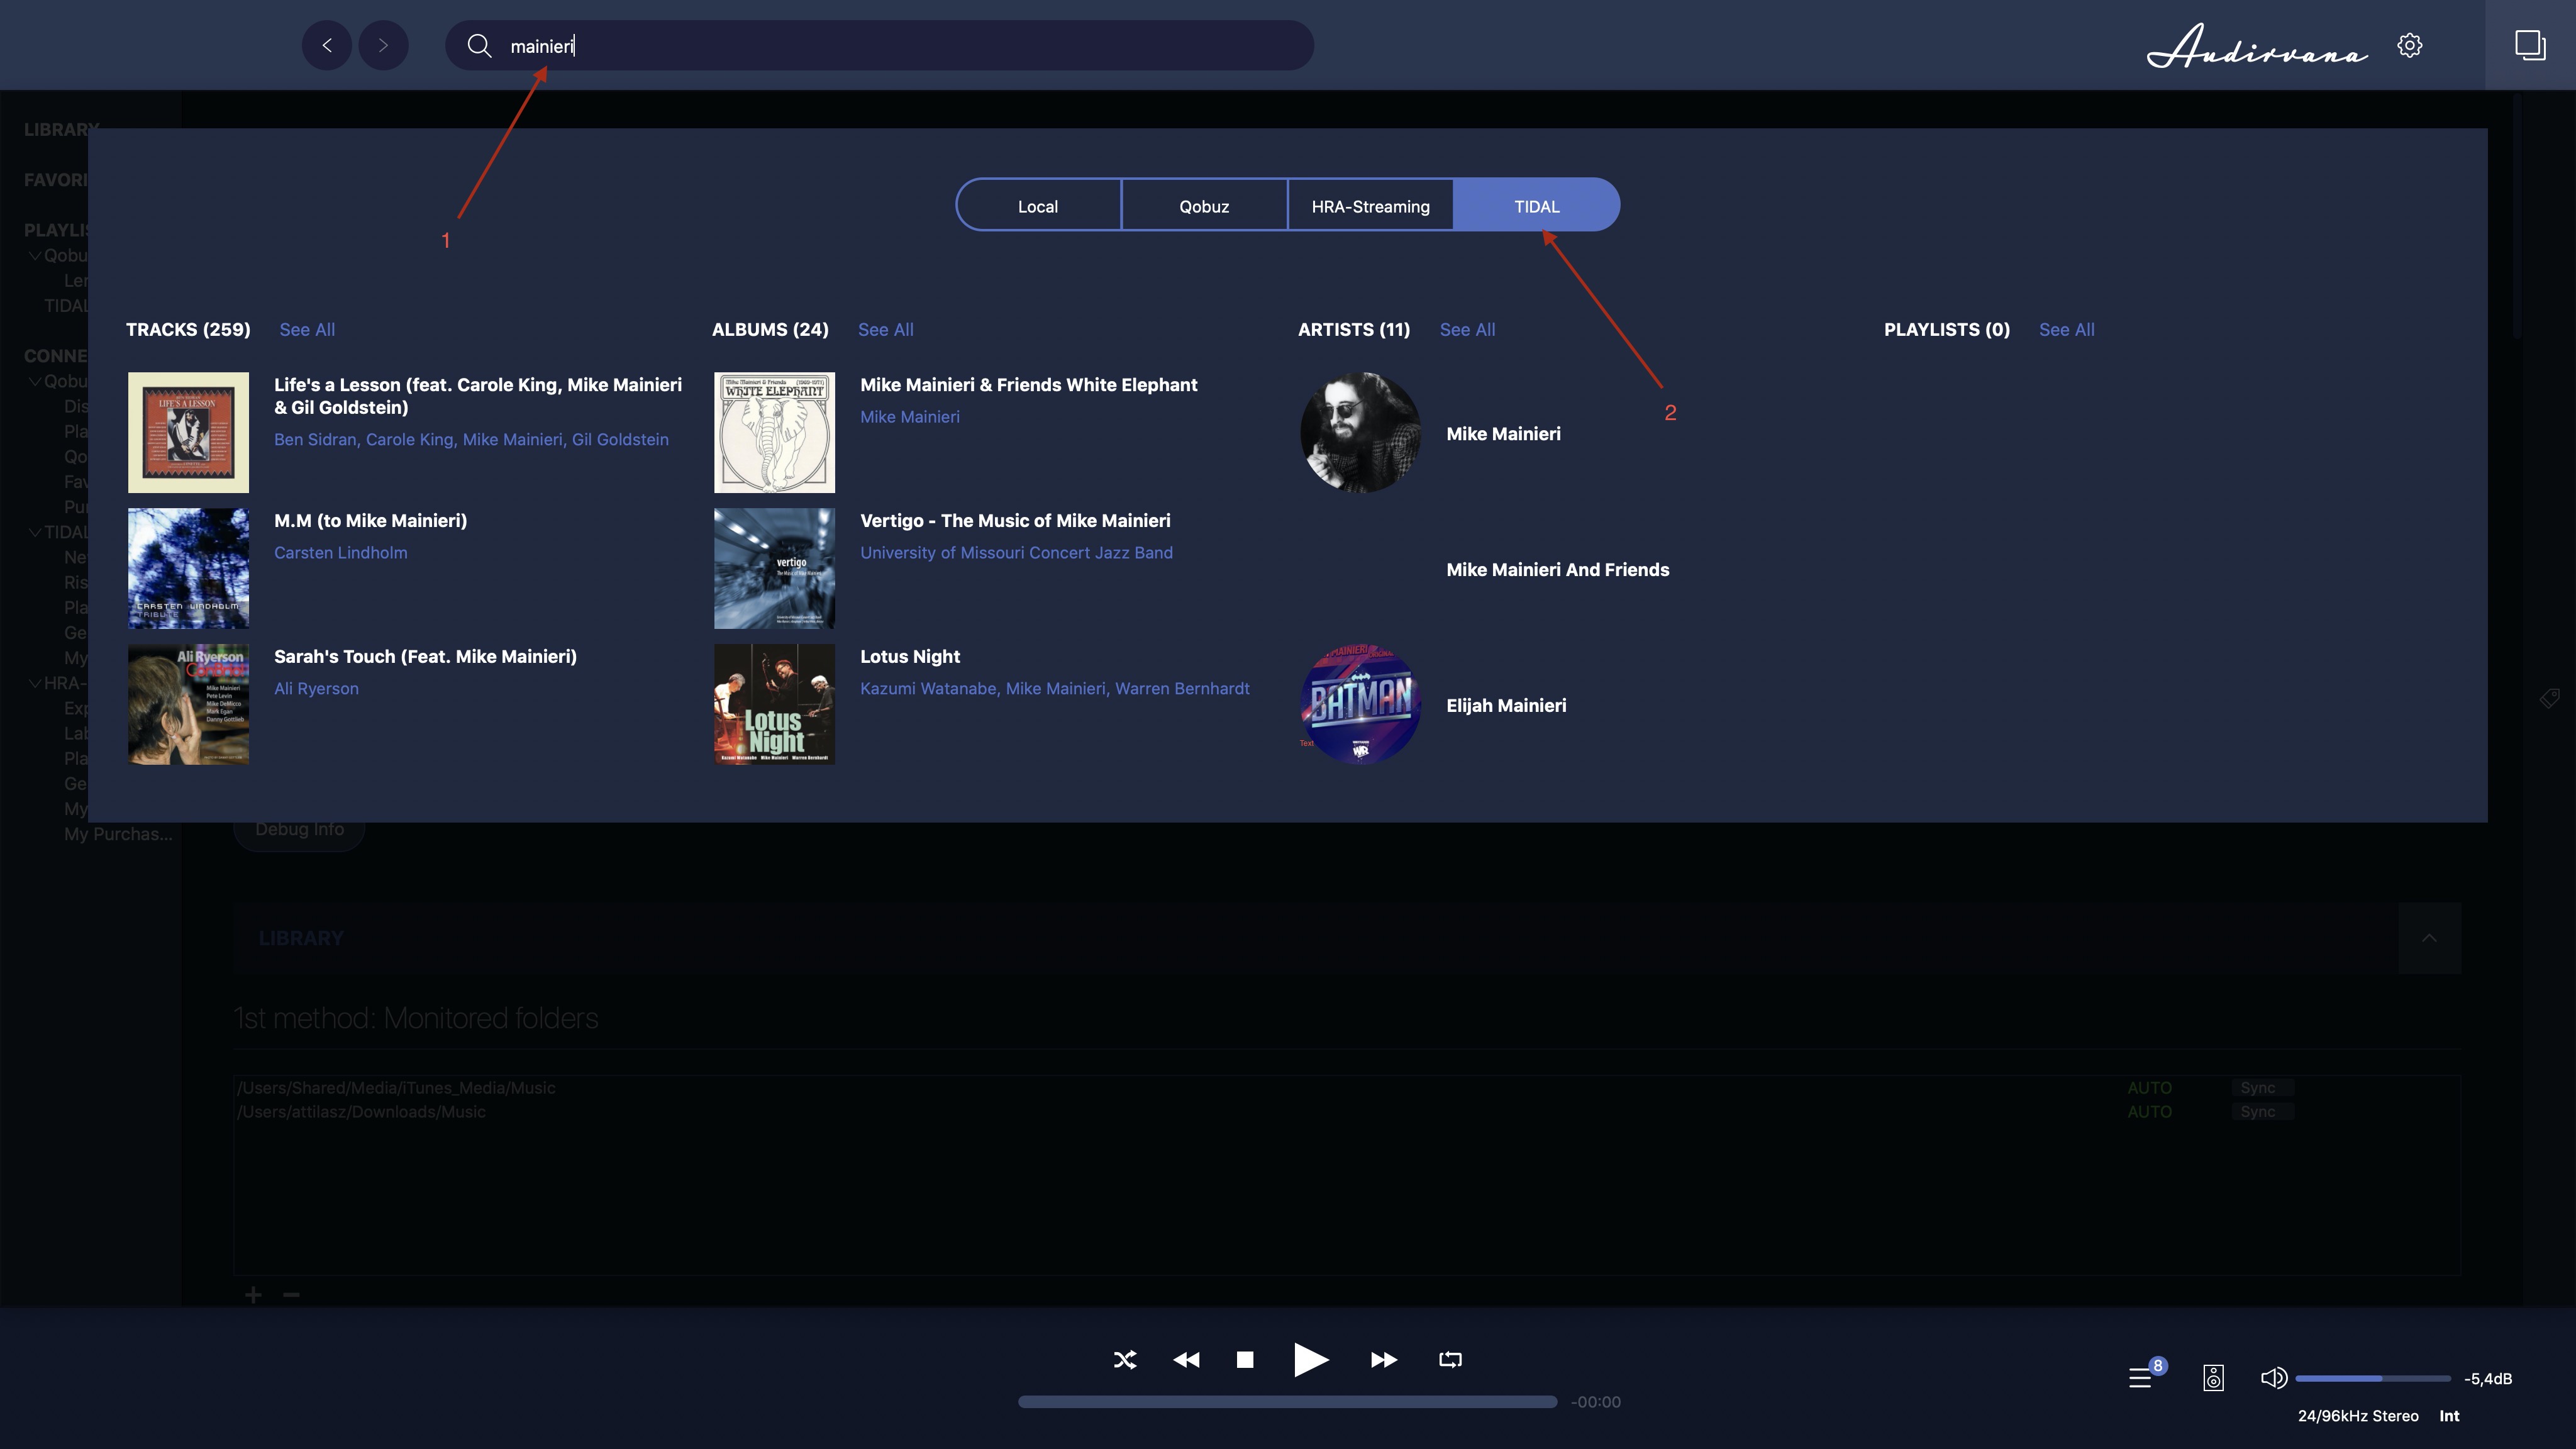Open track title Life's a Lesson

click(478, 396)
